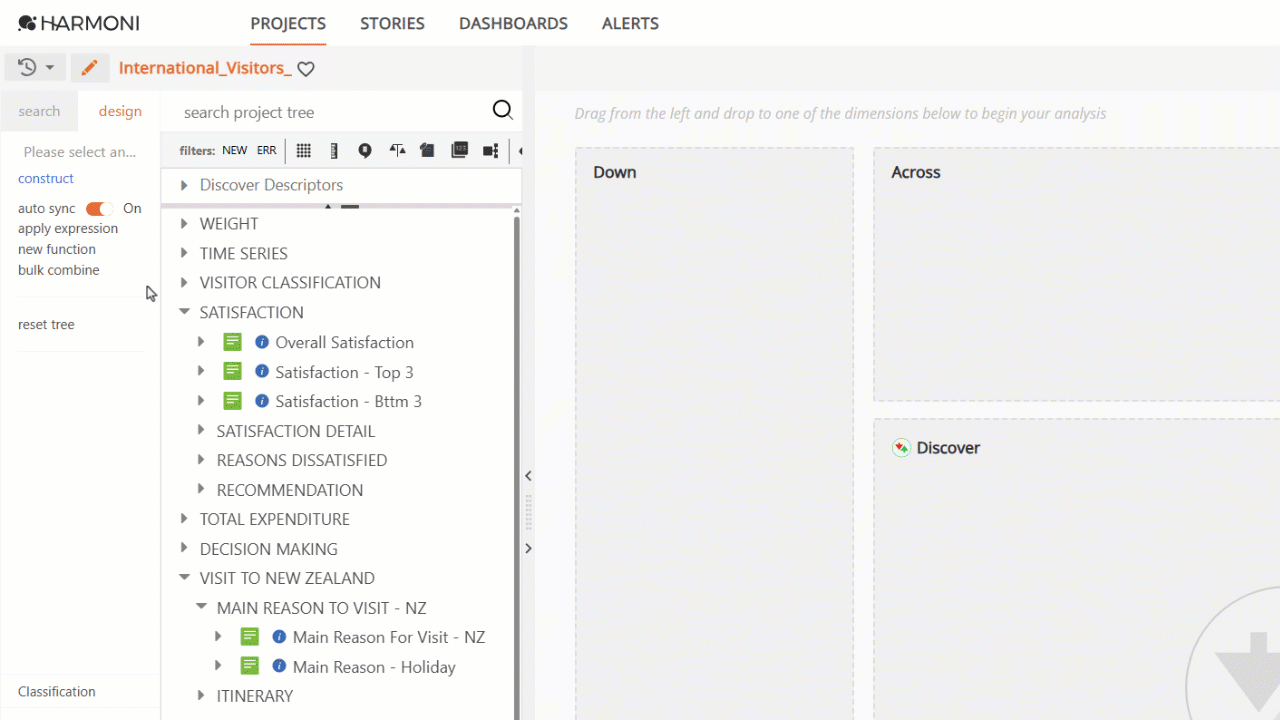Click info icon beside Satisfaction - Bttm 3

click(262, 401)
